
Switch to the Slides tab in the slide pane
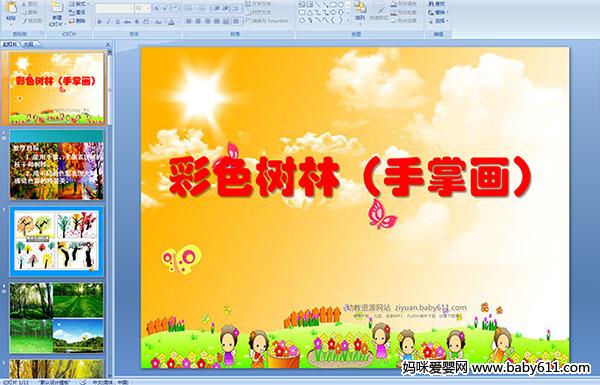click(10, 44)
